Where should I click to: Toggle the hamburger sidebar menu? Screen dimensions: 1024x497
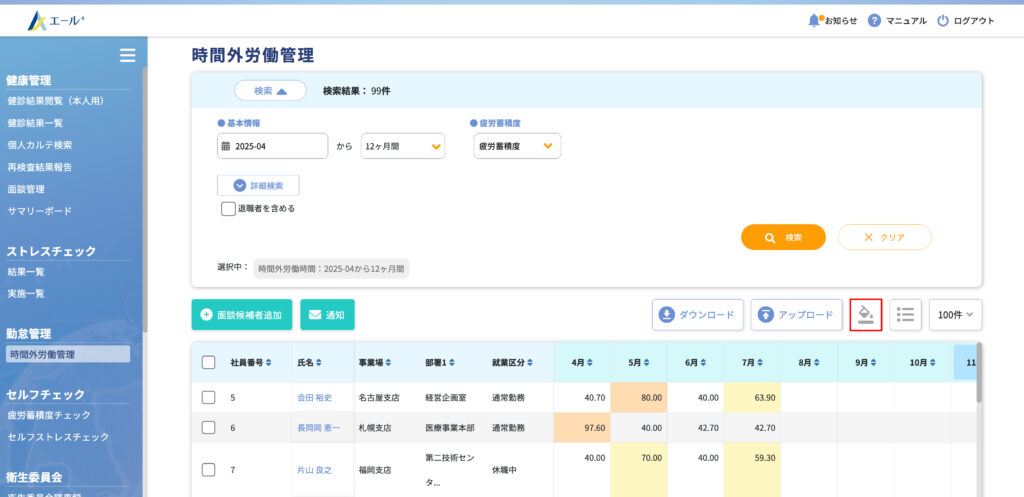point(127,55)
